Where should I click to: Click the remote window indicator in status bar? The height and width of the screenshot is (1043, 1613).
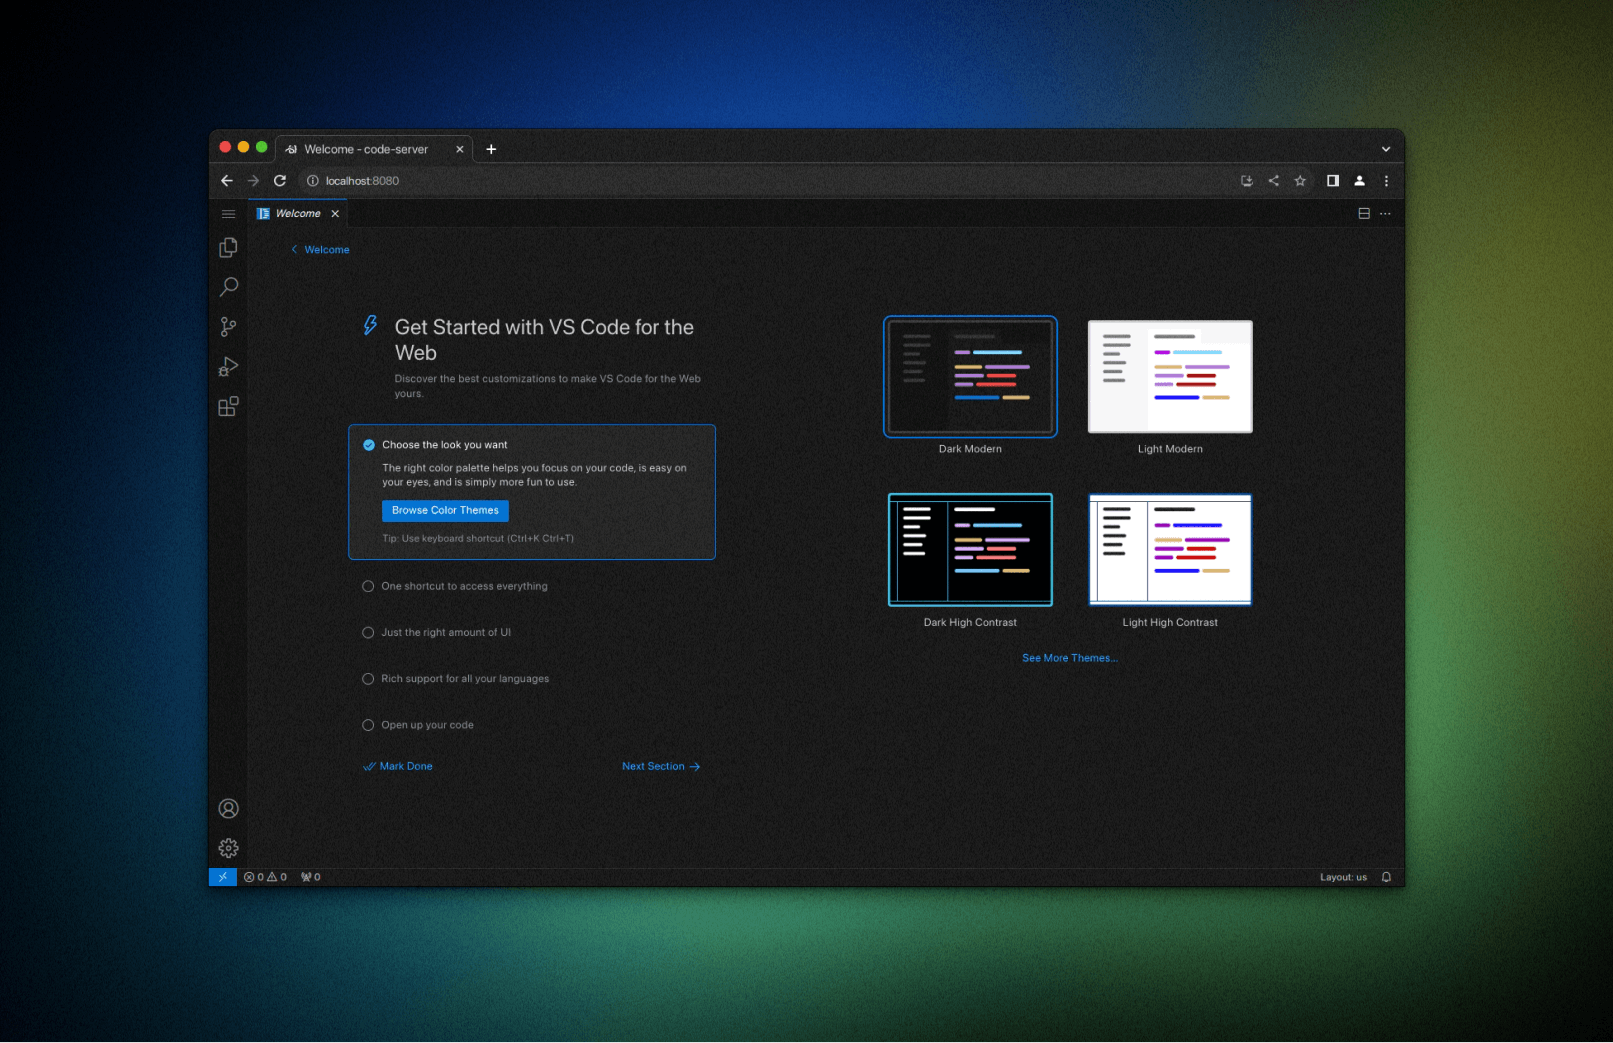click(x=222, y=877)
